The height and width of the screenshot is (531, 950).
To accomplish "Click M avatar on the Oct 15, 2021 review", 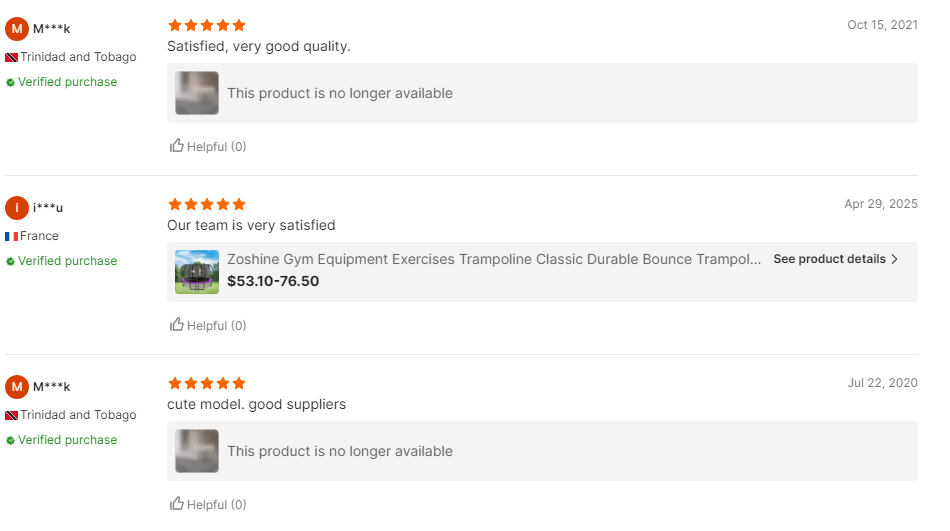I will pyautogui.click(x=17, y=29).
